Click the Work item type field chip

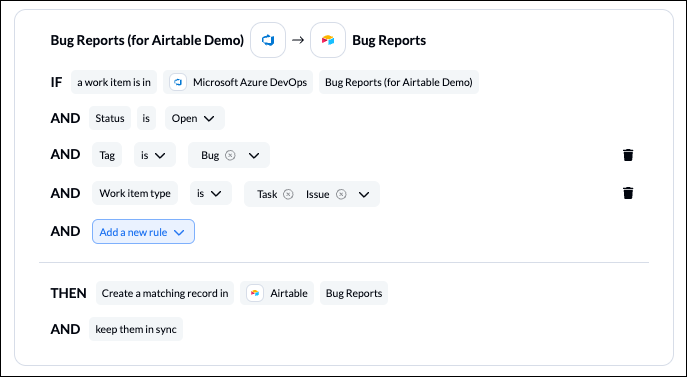(135, 193)
